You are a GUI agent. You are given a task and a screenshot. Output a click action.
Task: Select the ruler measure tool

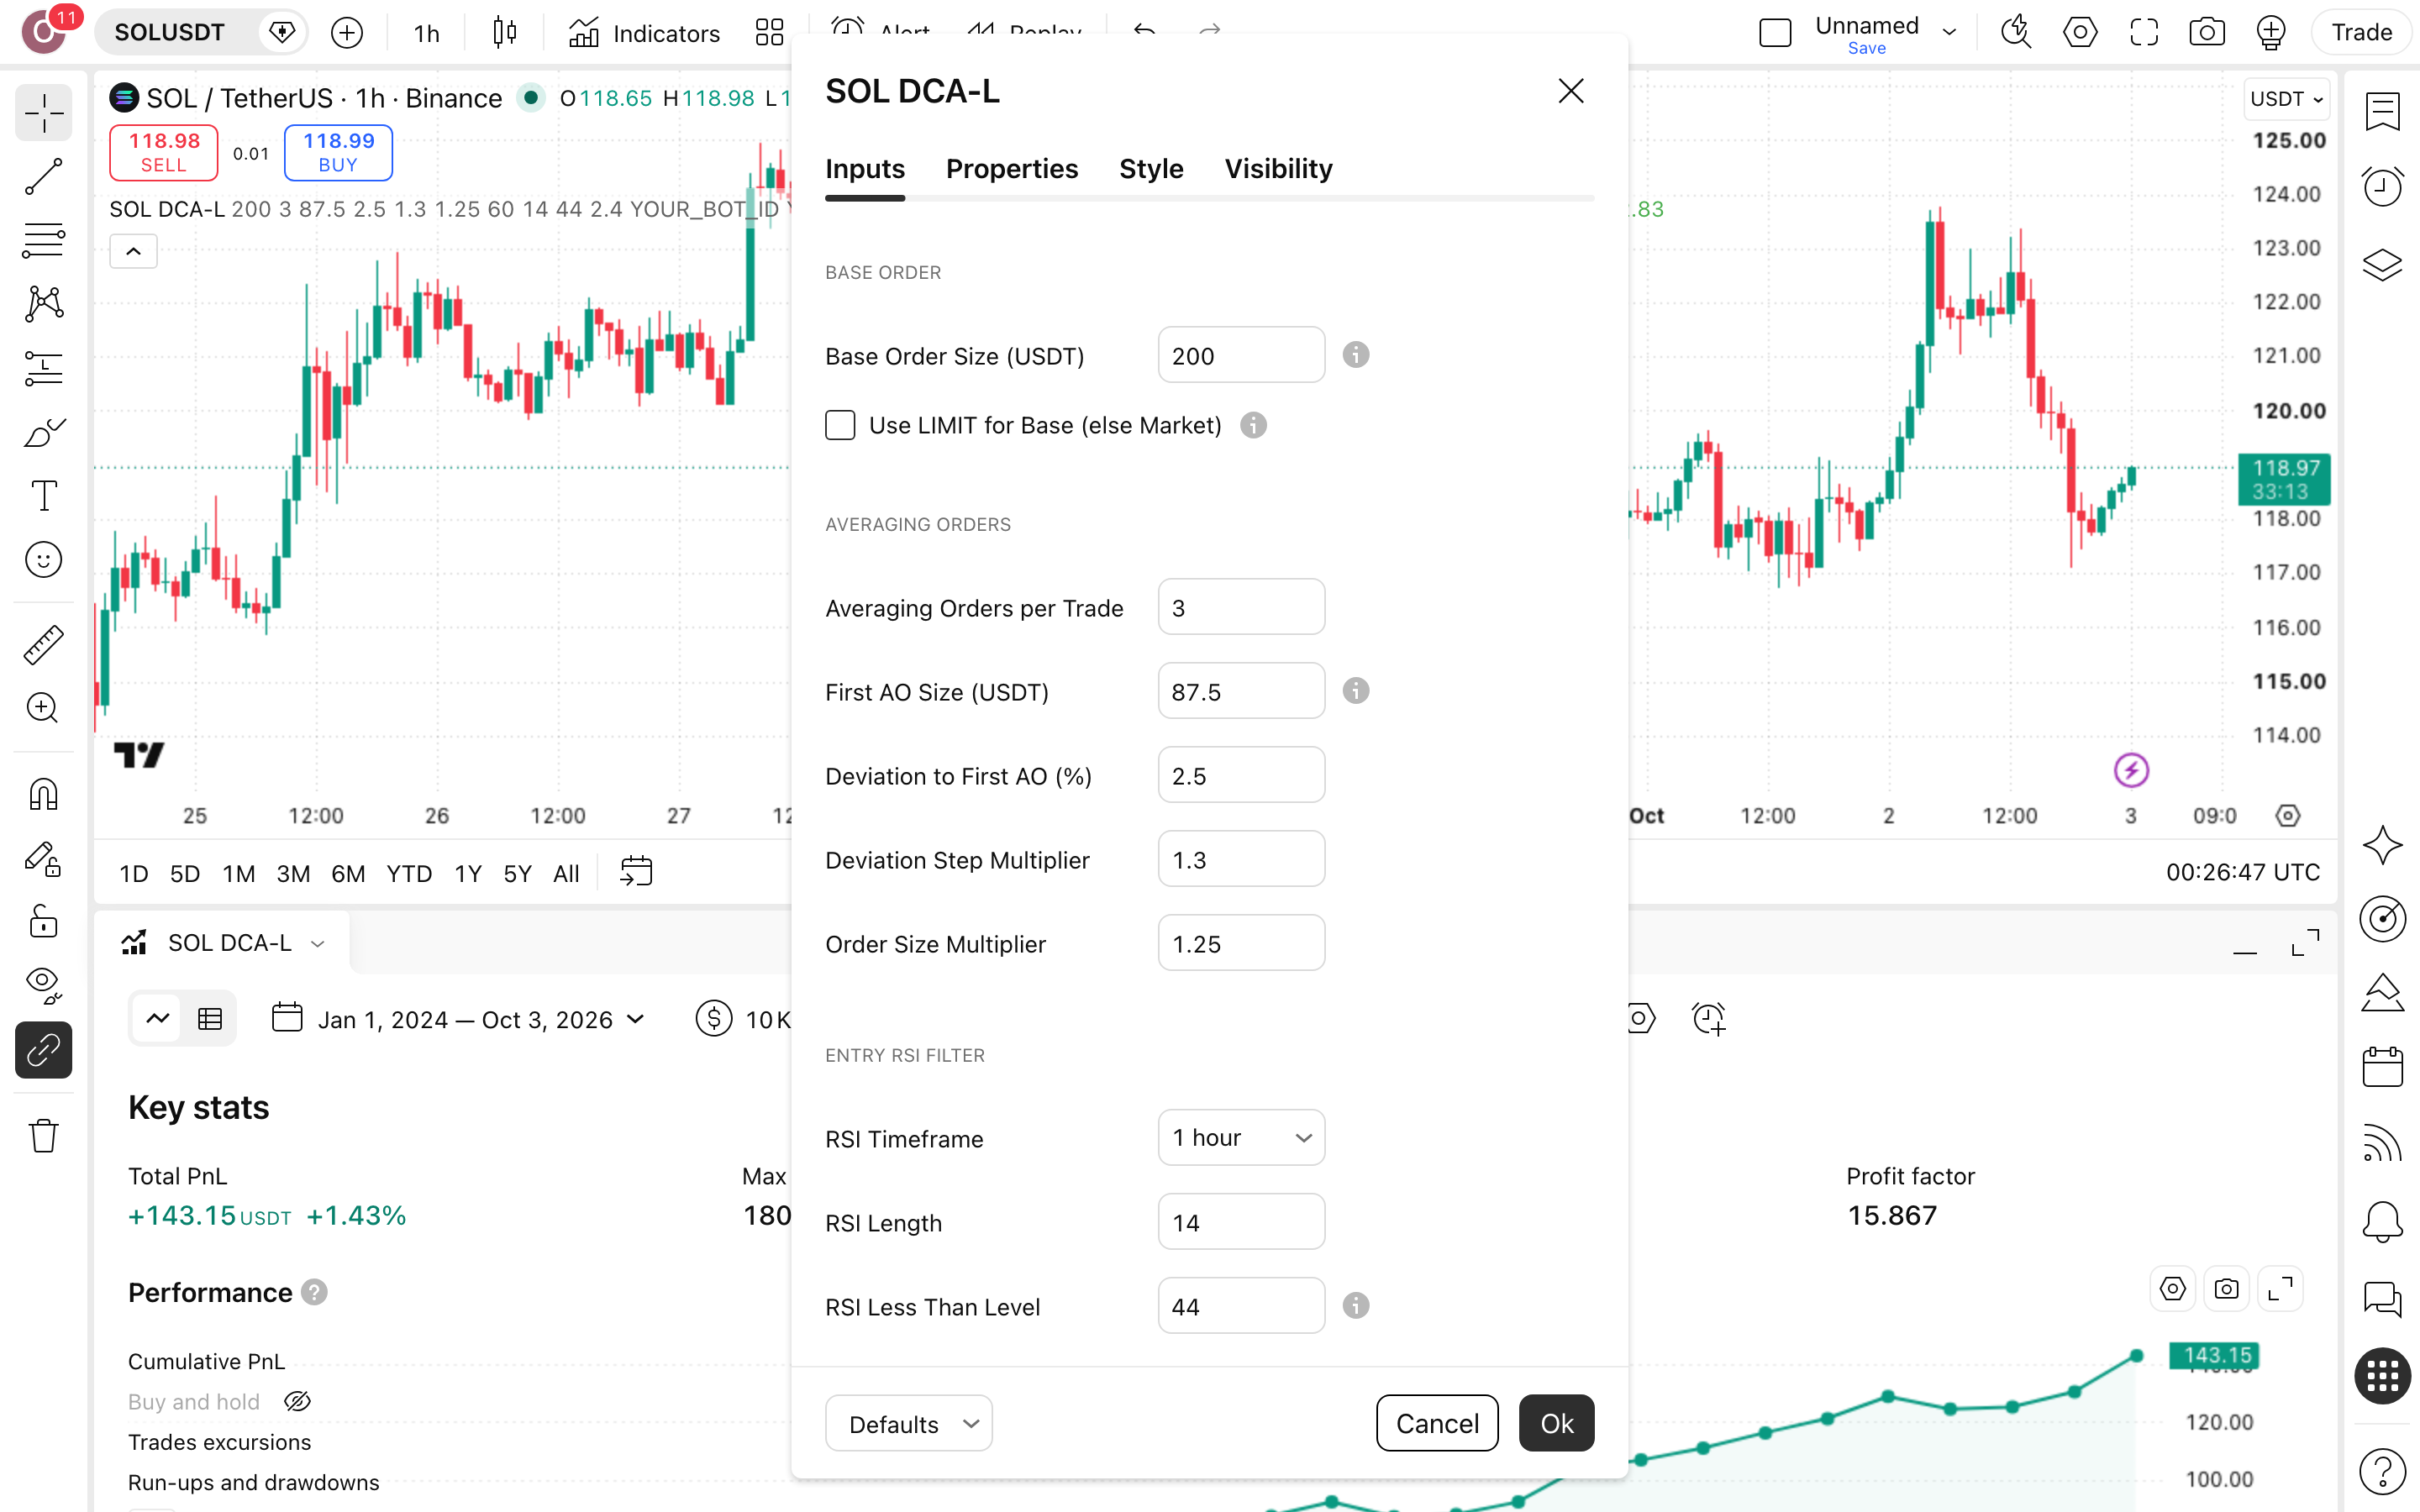click(43, 645)
